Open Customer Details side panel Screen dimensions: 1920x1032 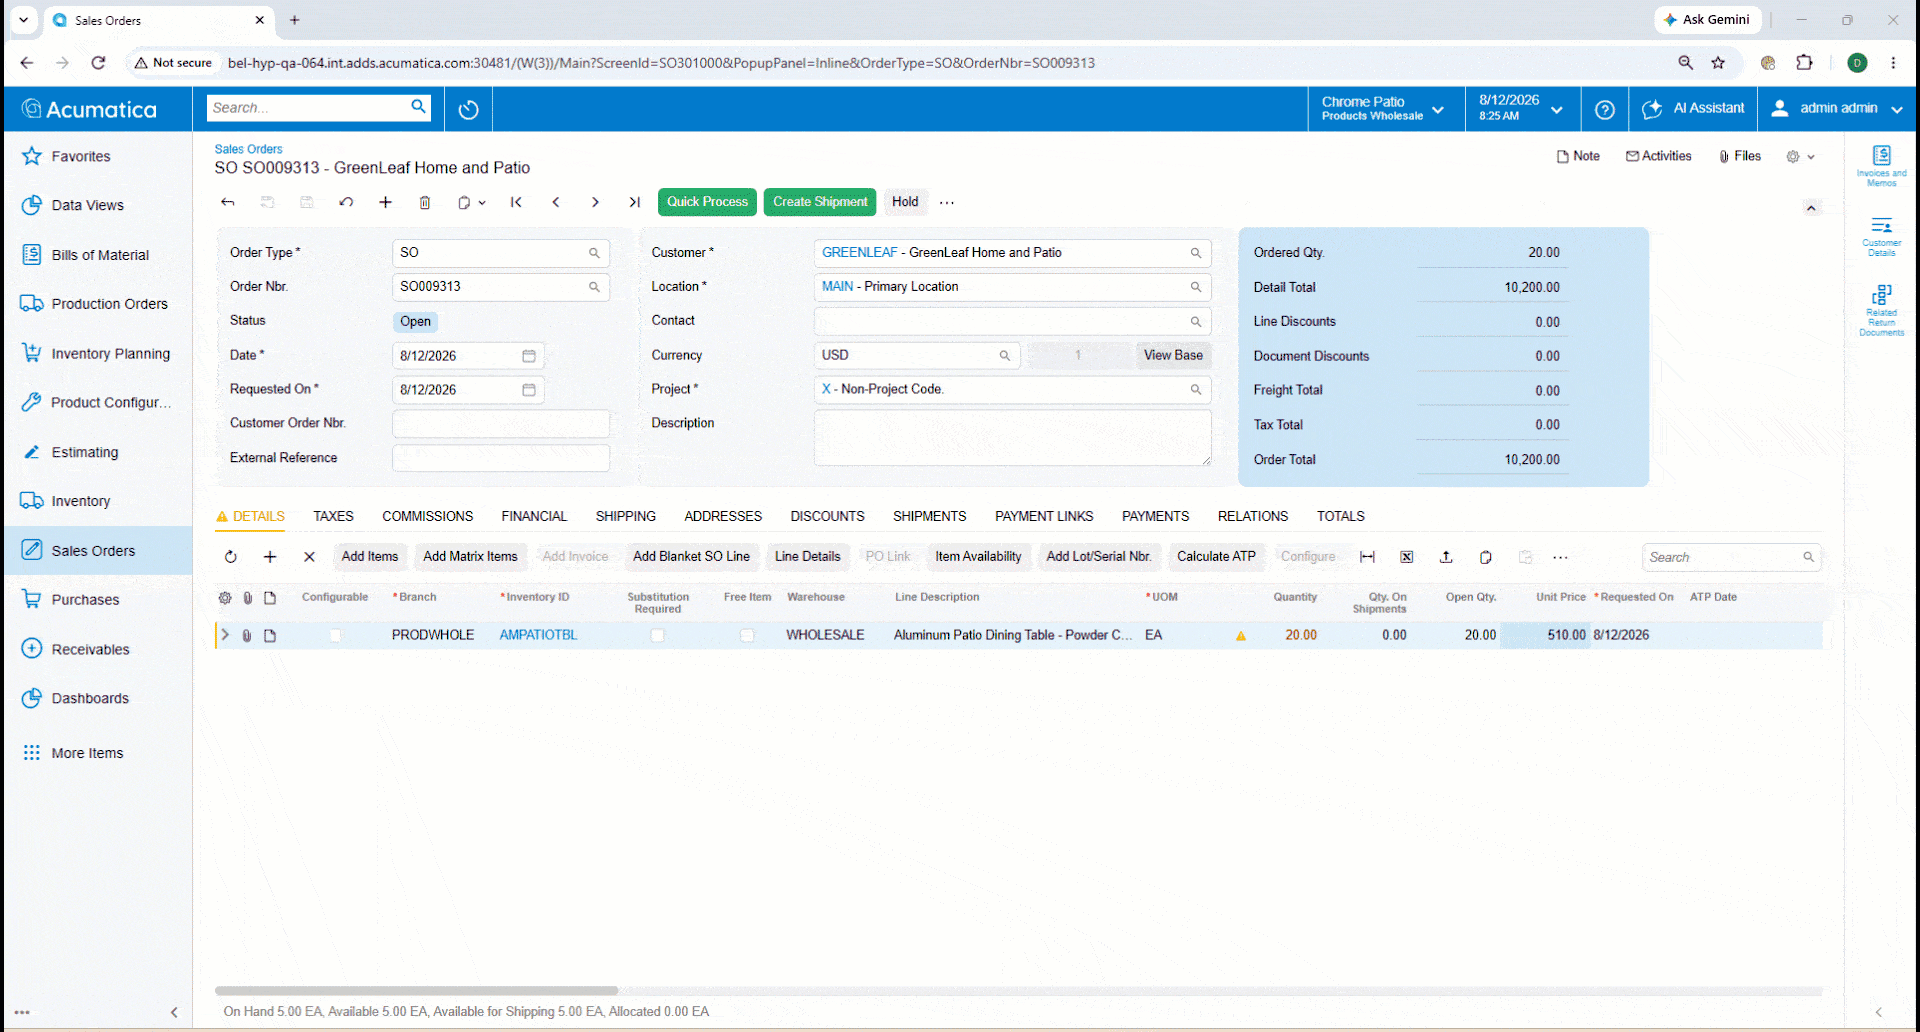pos(1881,236)
